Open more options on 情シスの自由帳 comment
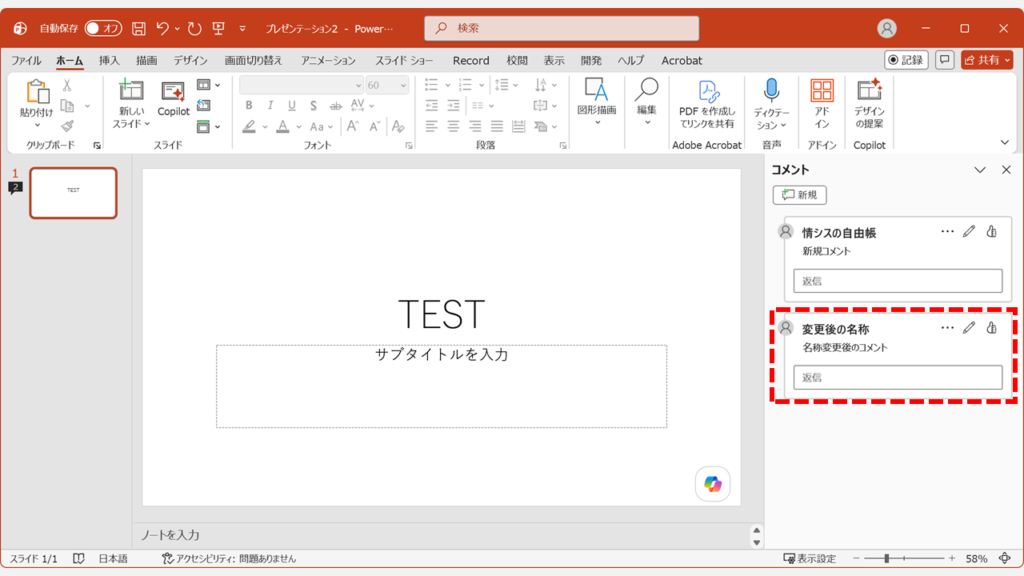The height and width of the screenshot is (576, 1024). coord(947,231)
